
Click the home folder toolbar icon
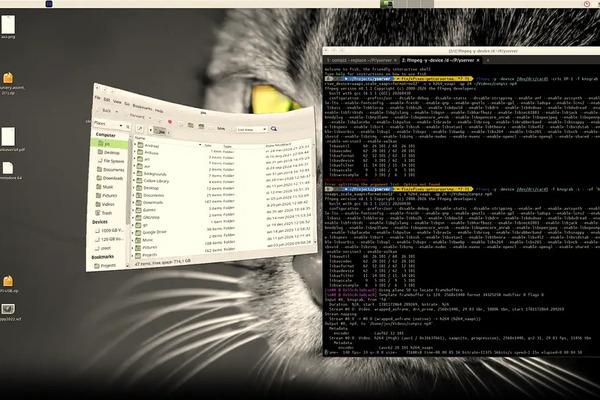pyautogui.click(x=191, y=125)
